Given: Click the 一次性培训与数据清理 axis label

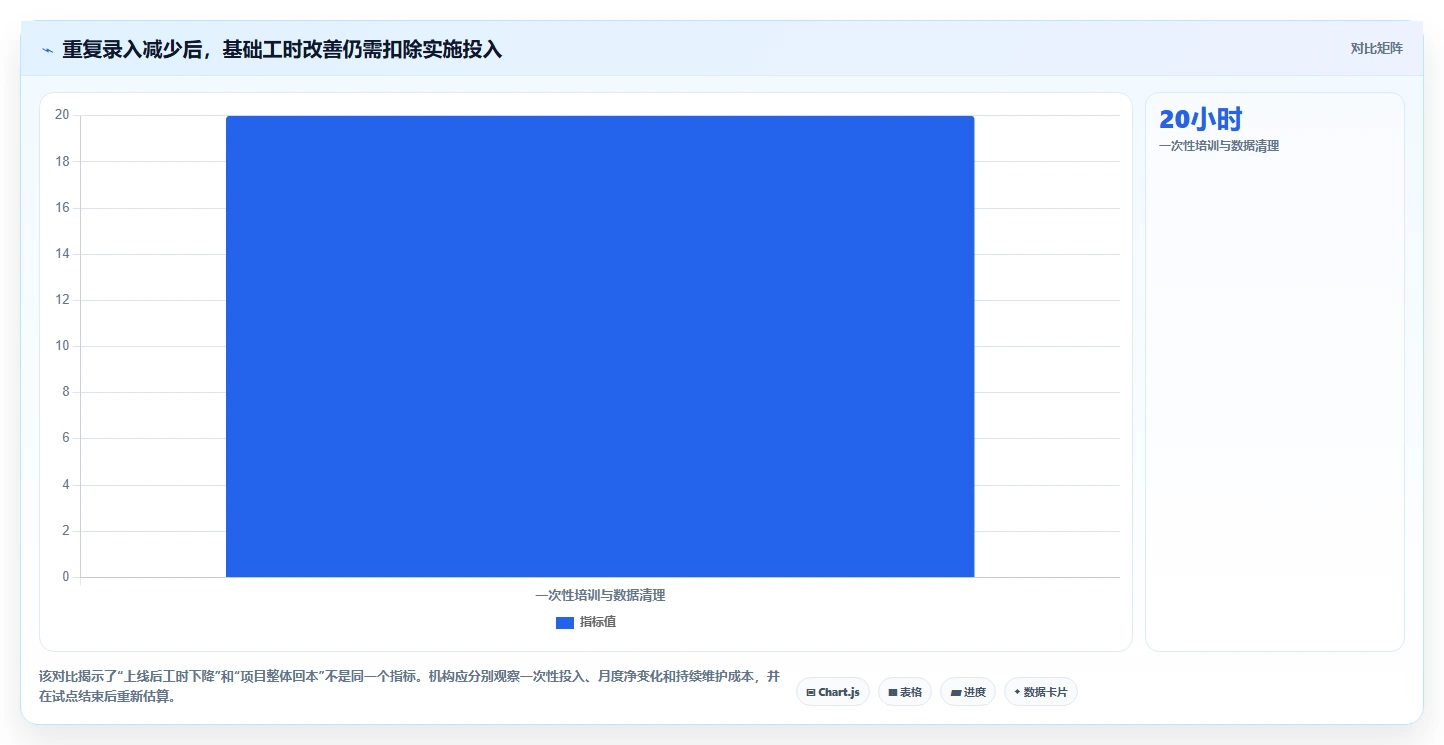Looking at the screenshot, I should tap(600, 595).
